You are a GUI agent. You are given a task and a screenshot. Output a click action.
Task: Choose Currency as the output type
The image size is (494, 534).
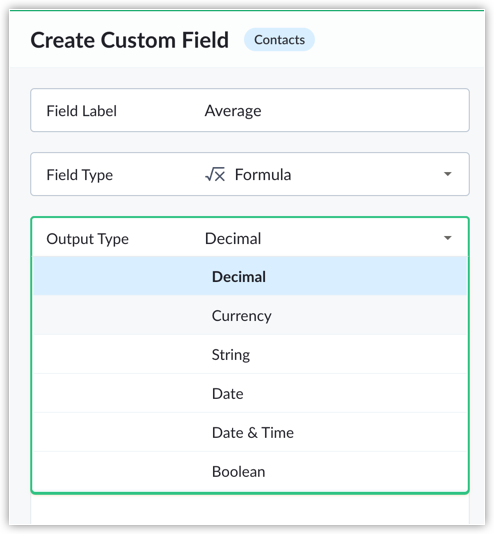[x=250, y=315]
